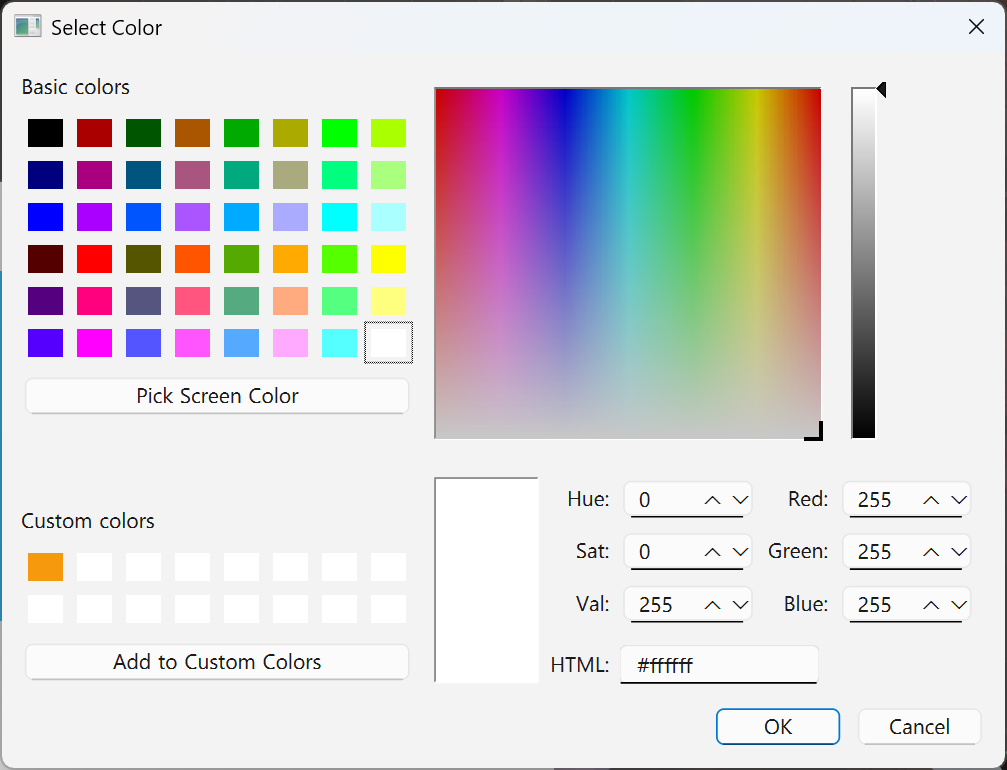Select the black basic color swatch
Image resolution: width=1007 pixels, height=770 pixels.
(x=45, y=133)
